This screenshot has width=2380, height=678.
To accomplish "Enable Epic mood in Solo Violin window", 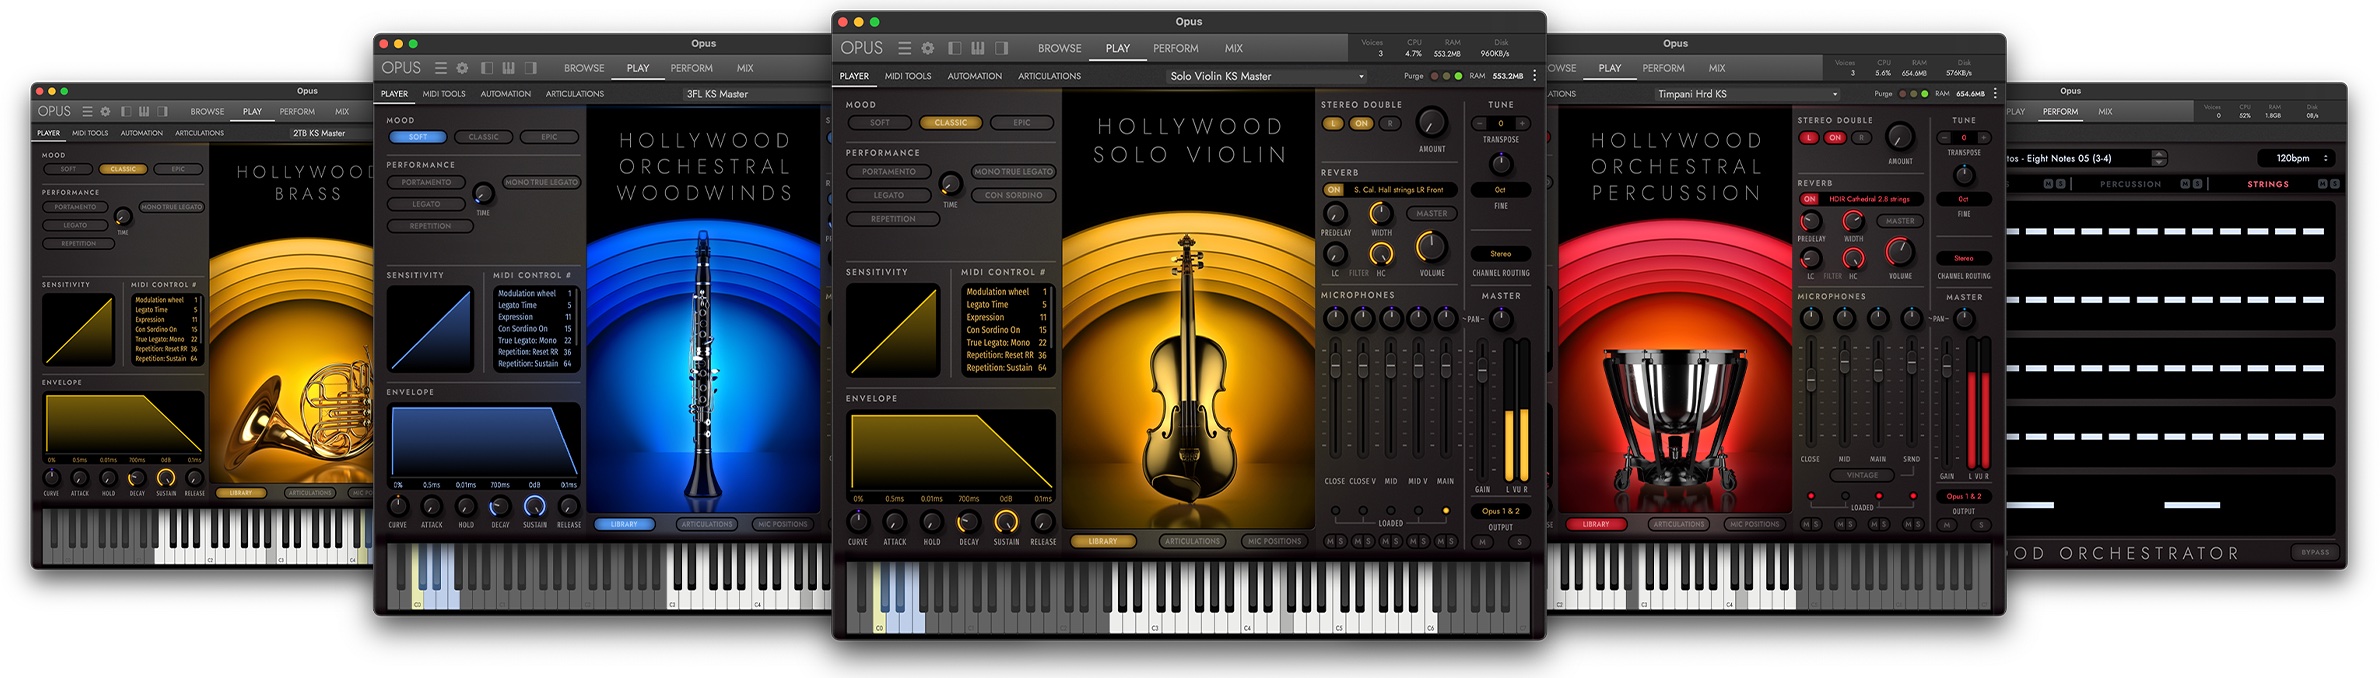I will point(1022,123).
